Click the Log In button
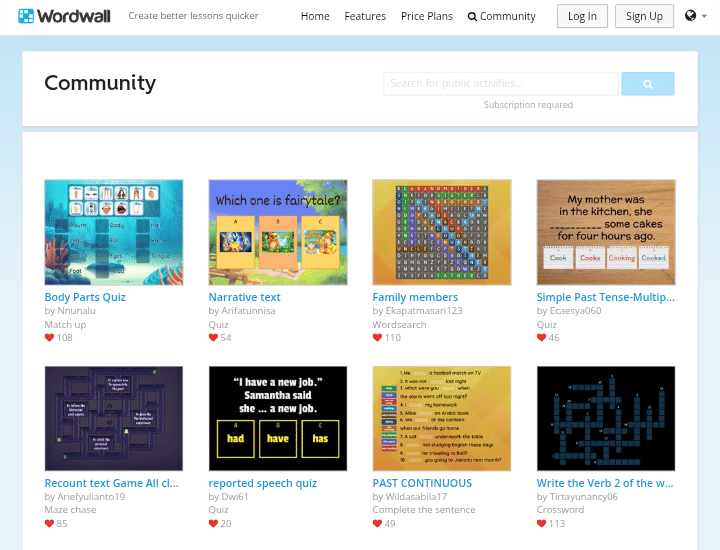 (582, 16)
